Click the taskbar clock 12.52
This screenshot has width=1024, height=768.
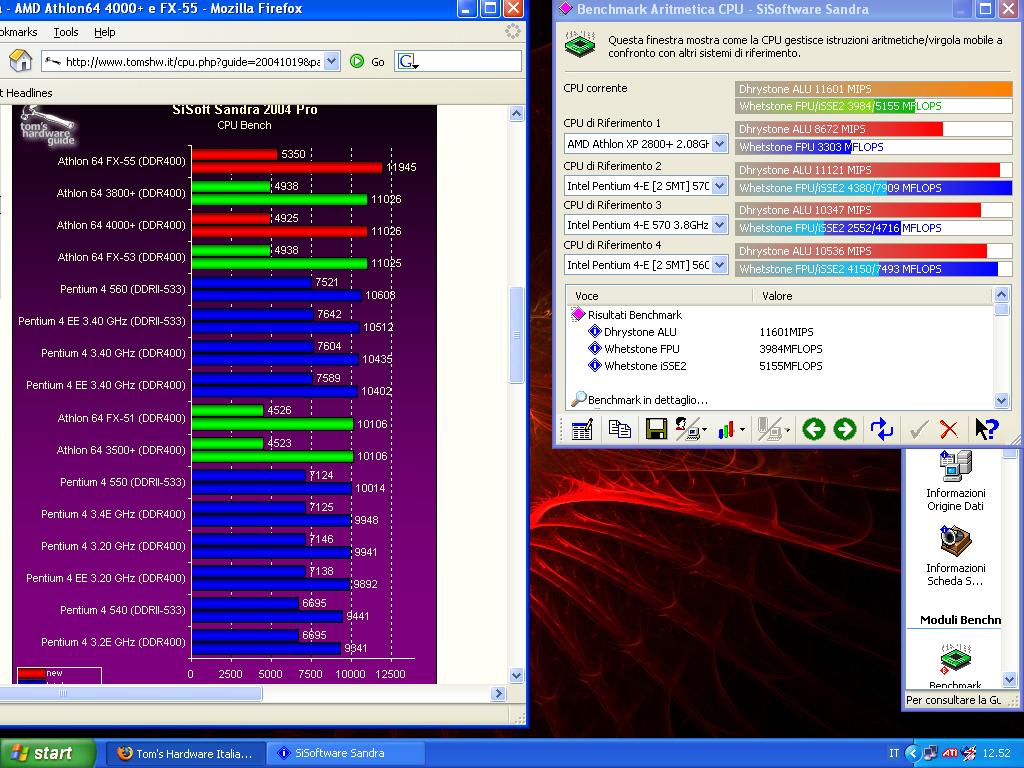tap(997, 753)
